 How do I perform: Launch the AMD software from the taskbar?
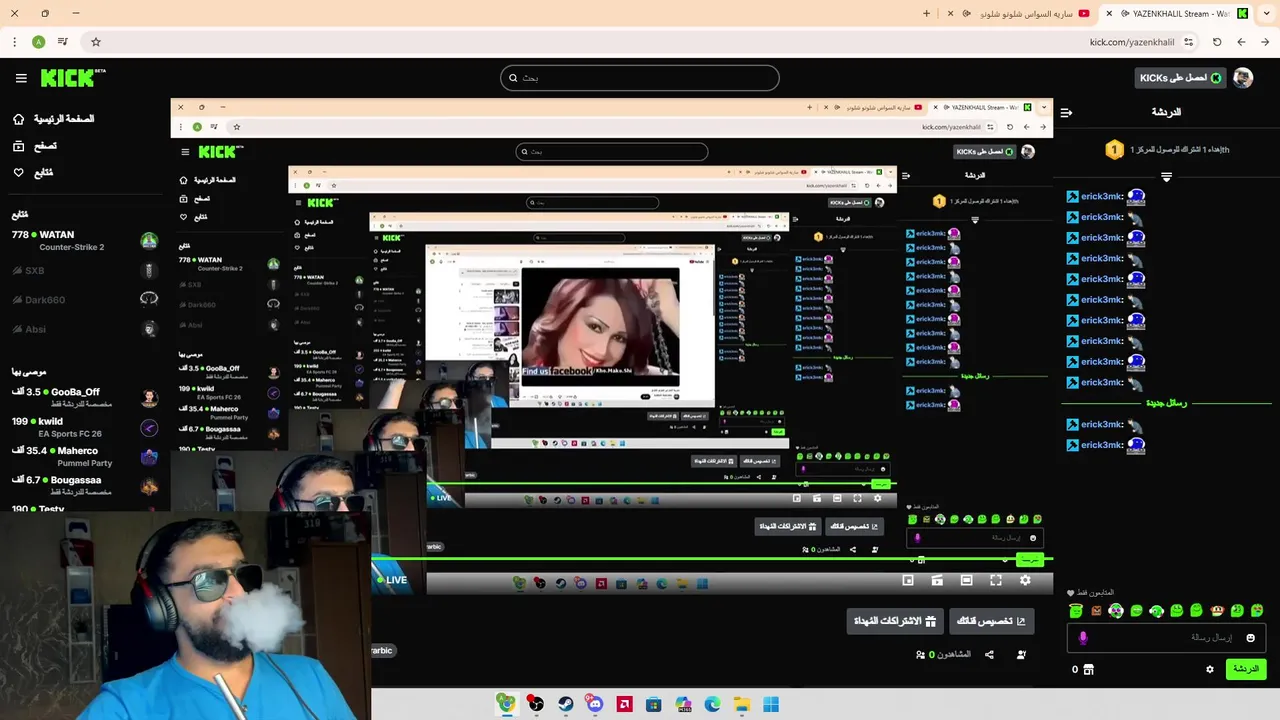tap(624, 704)
